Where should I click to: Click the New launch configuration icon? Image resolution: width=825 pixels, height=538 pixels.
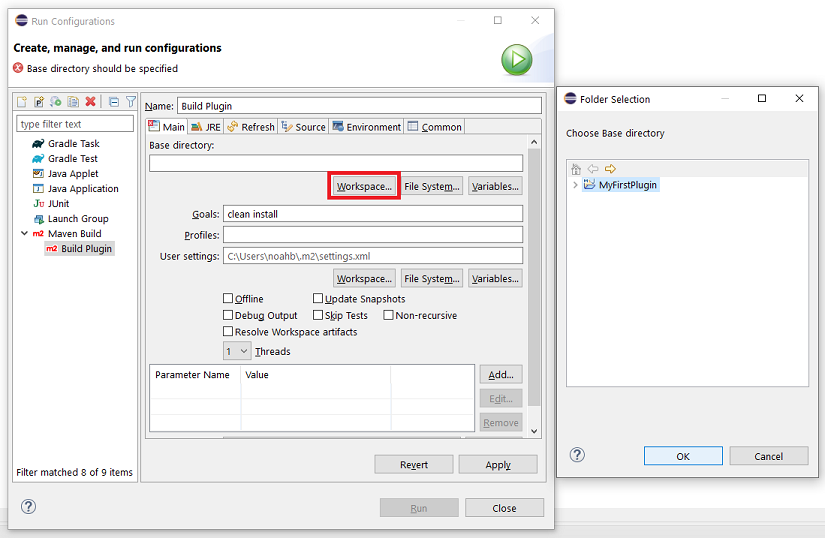click(x=22, y=102)
